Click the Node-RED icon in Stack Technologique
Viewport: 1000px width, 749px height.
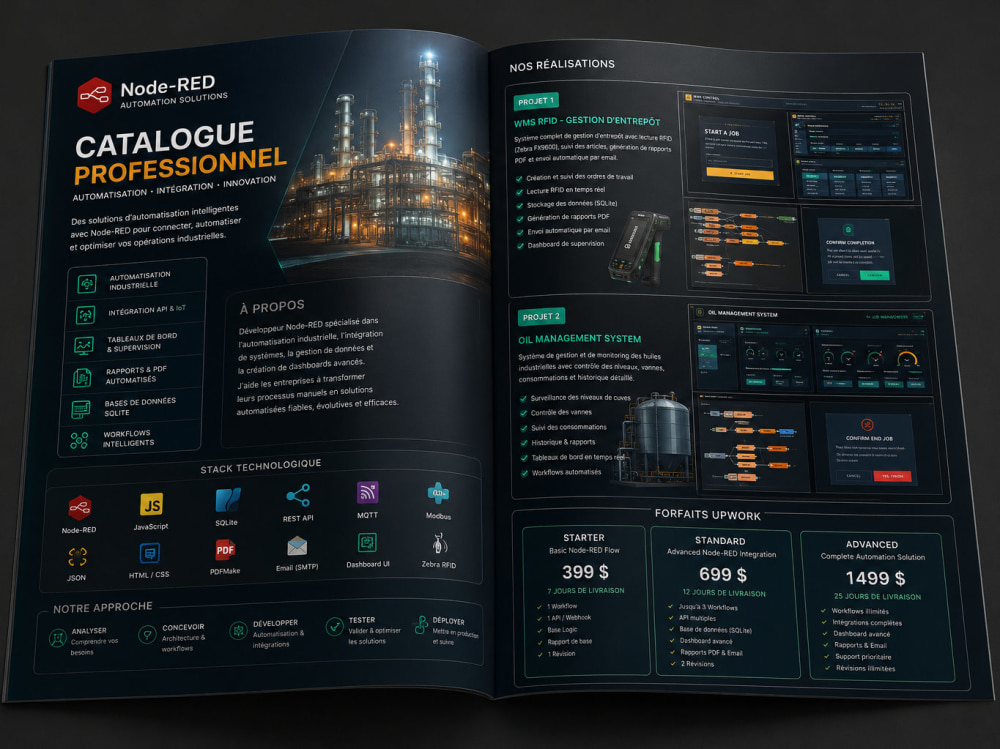[x=80, y=508]
